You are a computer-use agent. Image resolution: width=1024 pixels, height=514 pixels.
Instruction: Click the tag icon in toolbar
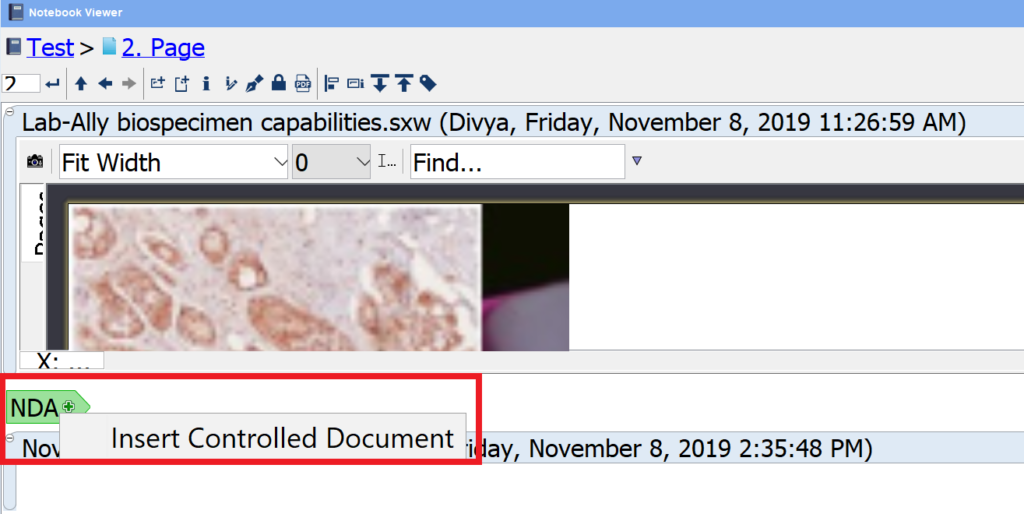pyautogui.click(x=428, y=83)
